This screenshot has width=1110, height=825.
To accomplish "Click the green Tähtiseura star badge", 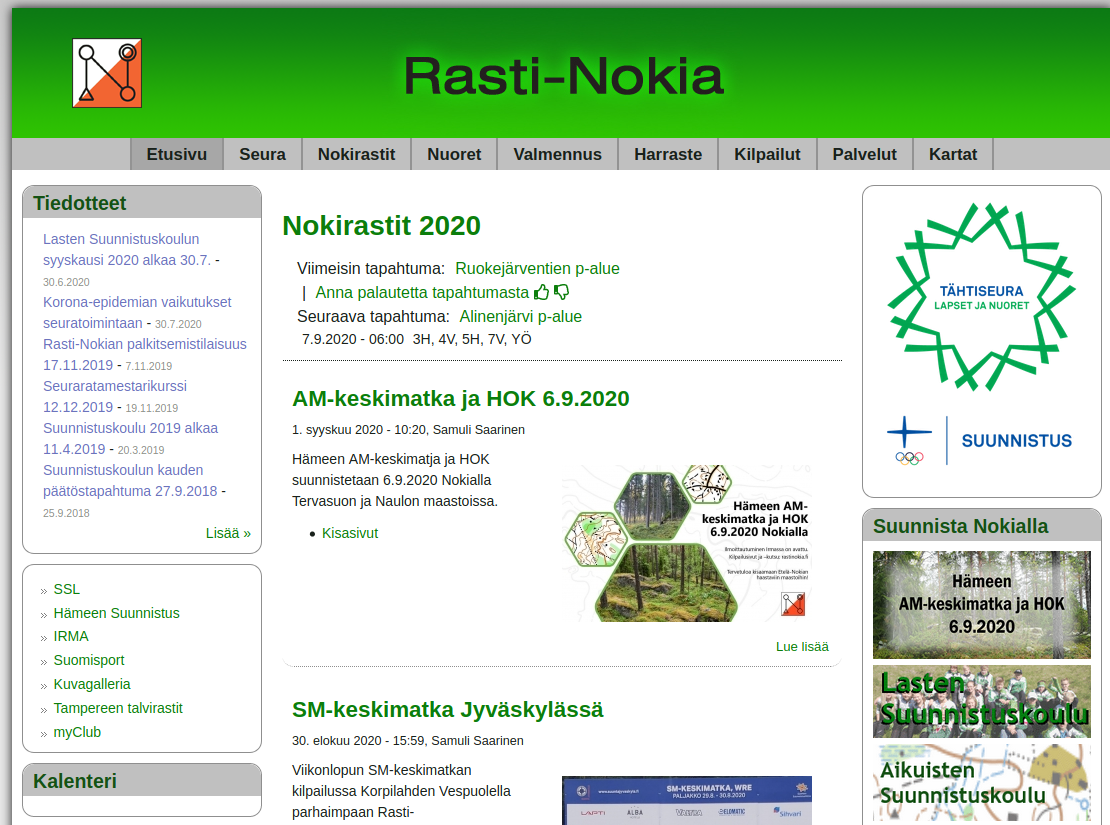I will (981, 295).
